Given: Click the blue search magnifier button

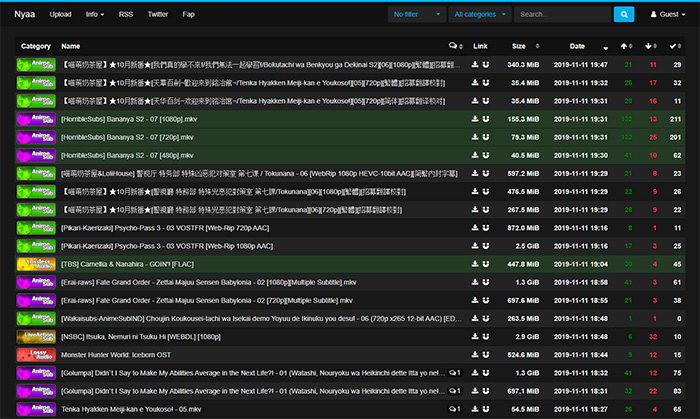Looking at the screenshot, I should 623,15.
